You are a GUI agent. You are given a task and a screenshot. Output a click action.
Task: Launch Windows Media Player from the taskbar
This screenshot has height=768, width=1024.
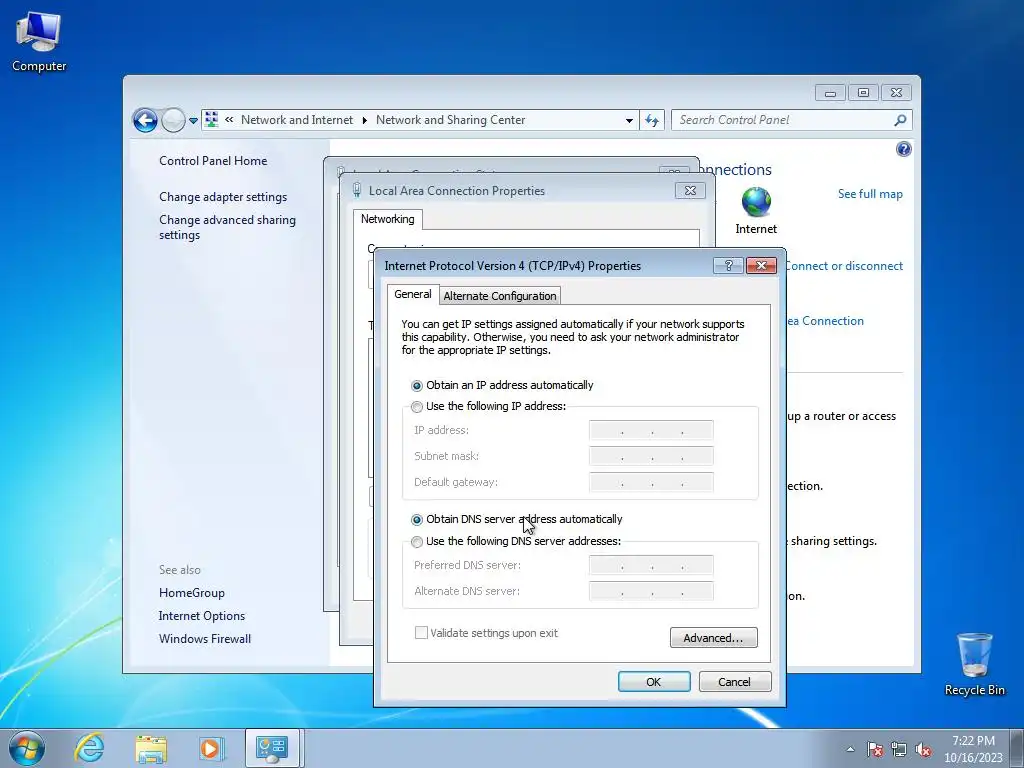[212, 748]
